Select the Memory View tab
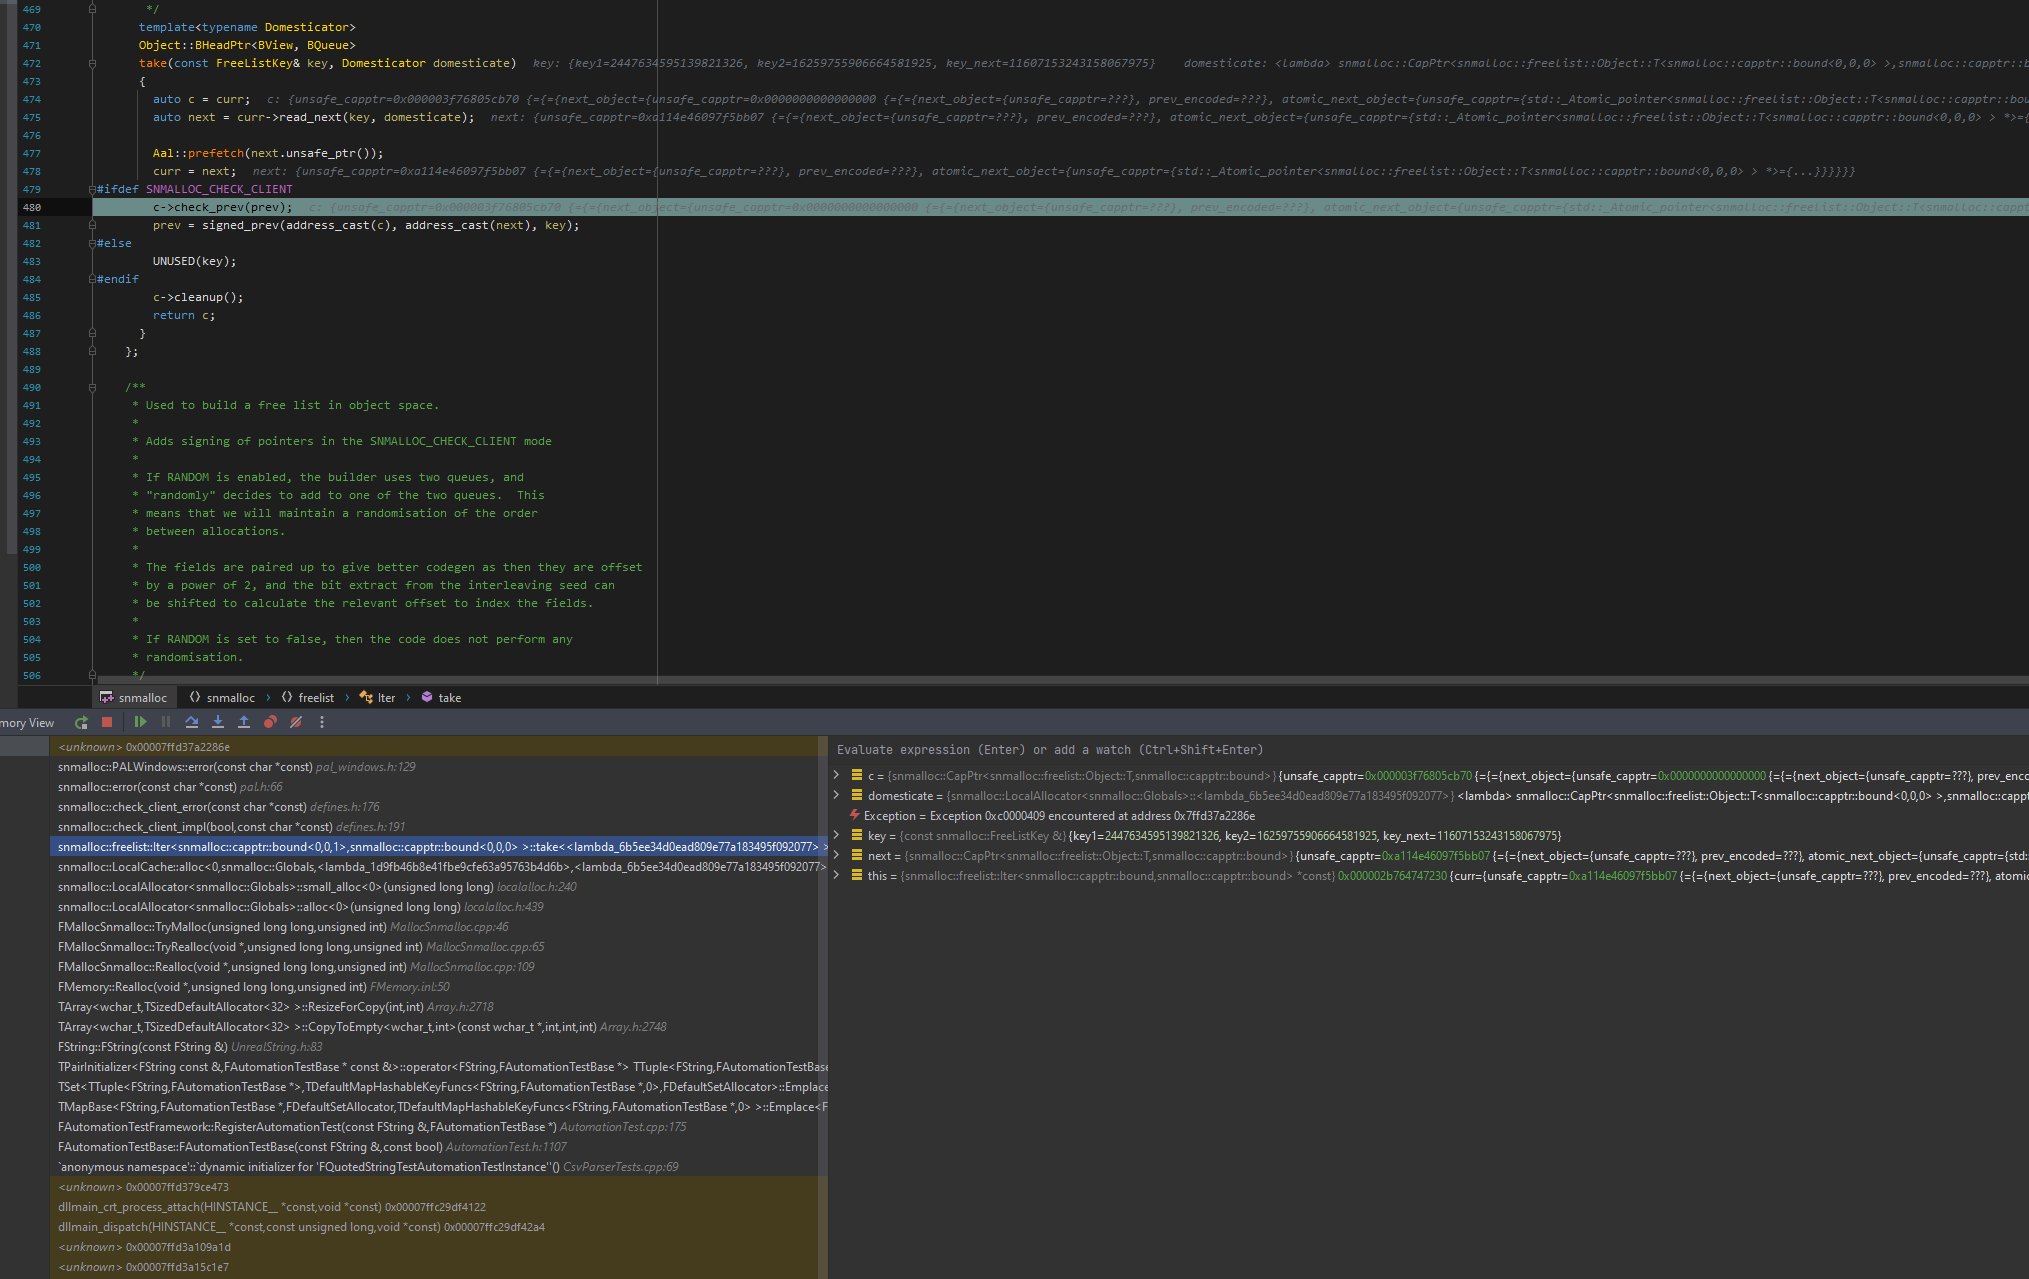2029x1279 pixels. 27,723
